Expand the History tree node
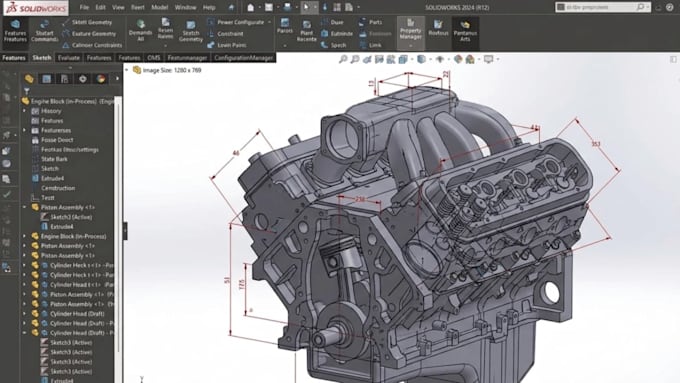This screenshot has width=680, height=383. [25, 111]
